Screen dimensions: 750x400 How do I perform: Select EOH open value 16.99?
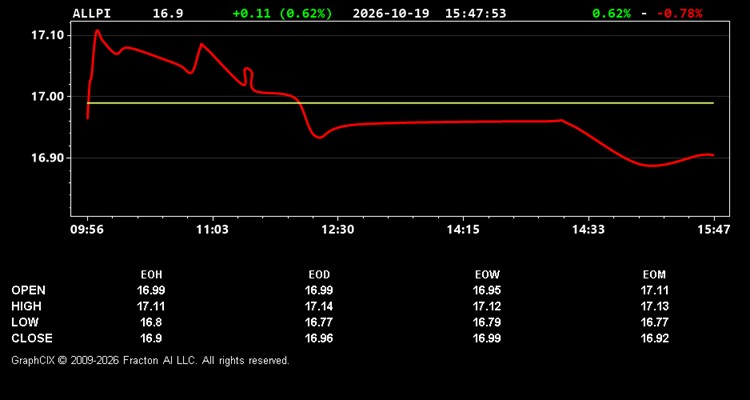coord(151,290)
